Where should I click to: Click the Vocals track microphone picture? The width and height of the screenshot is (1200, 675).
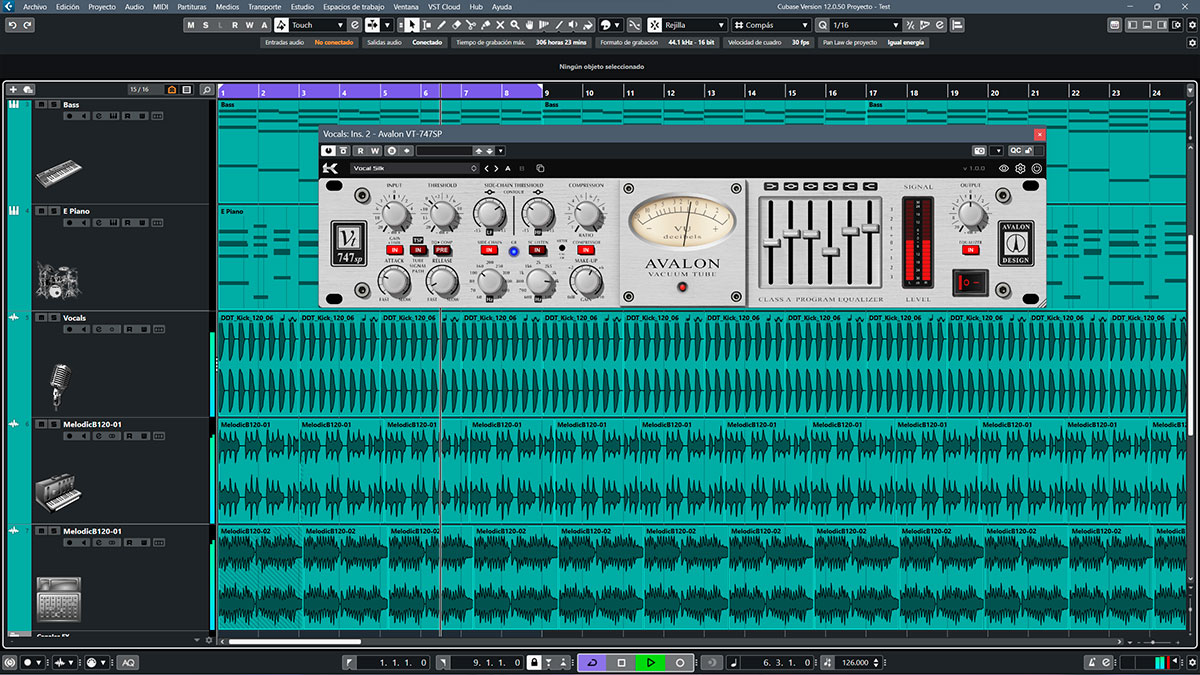pyautogui.click(x=59, y=387)
